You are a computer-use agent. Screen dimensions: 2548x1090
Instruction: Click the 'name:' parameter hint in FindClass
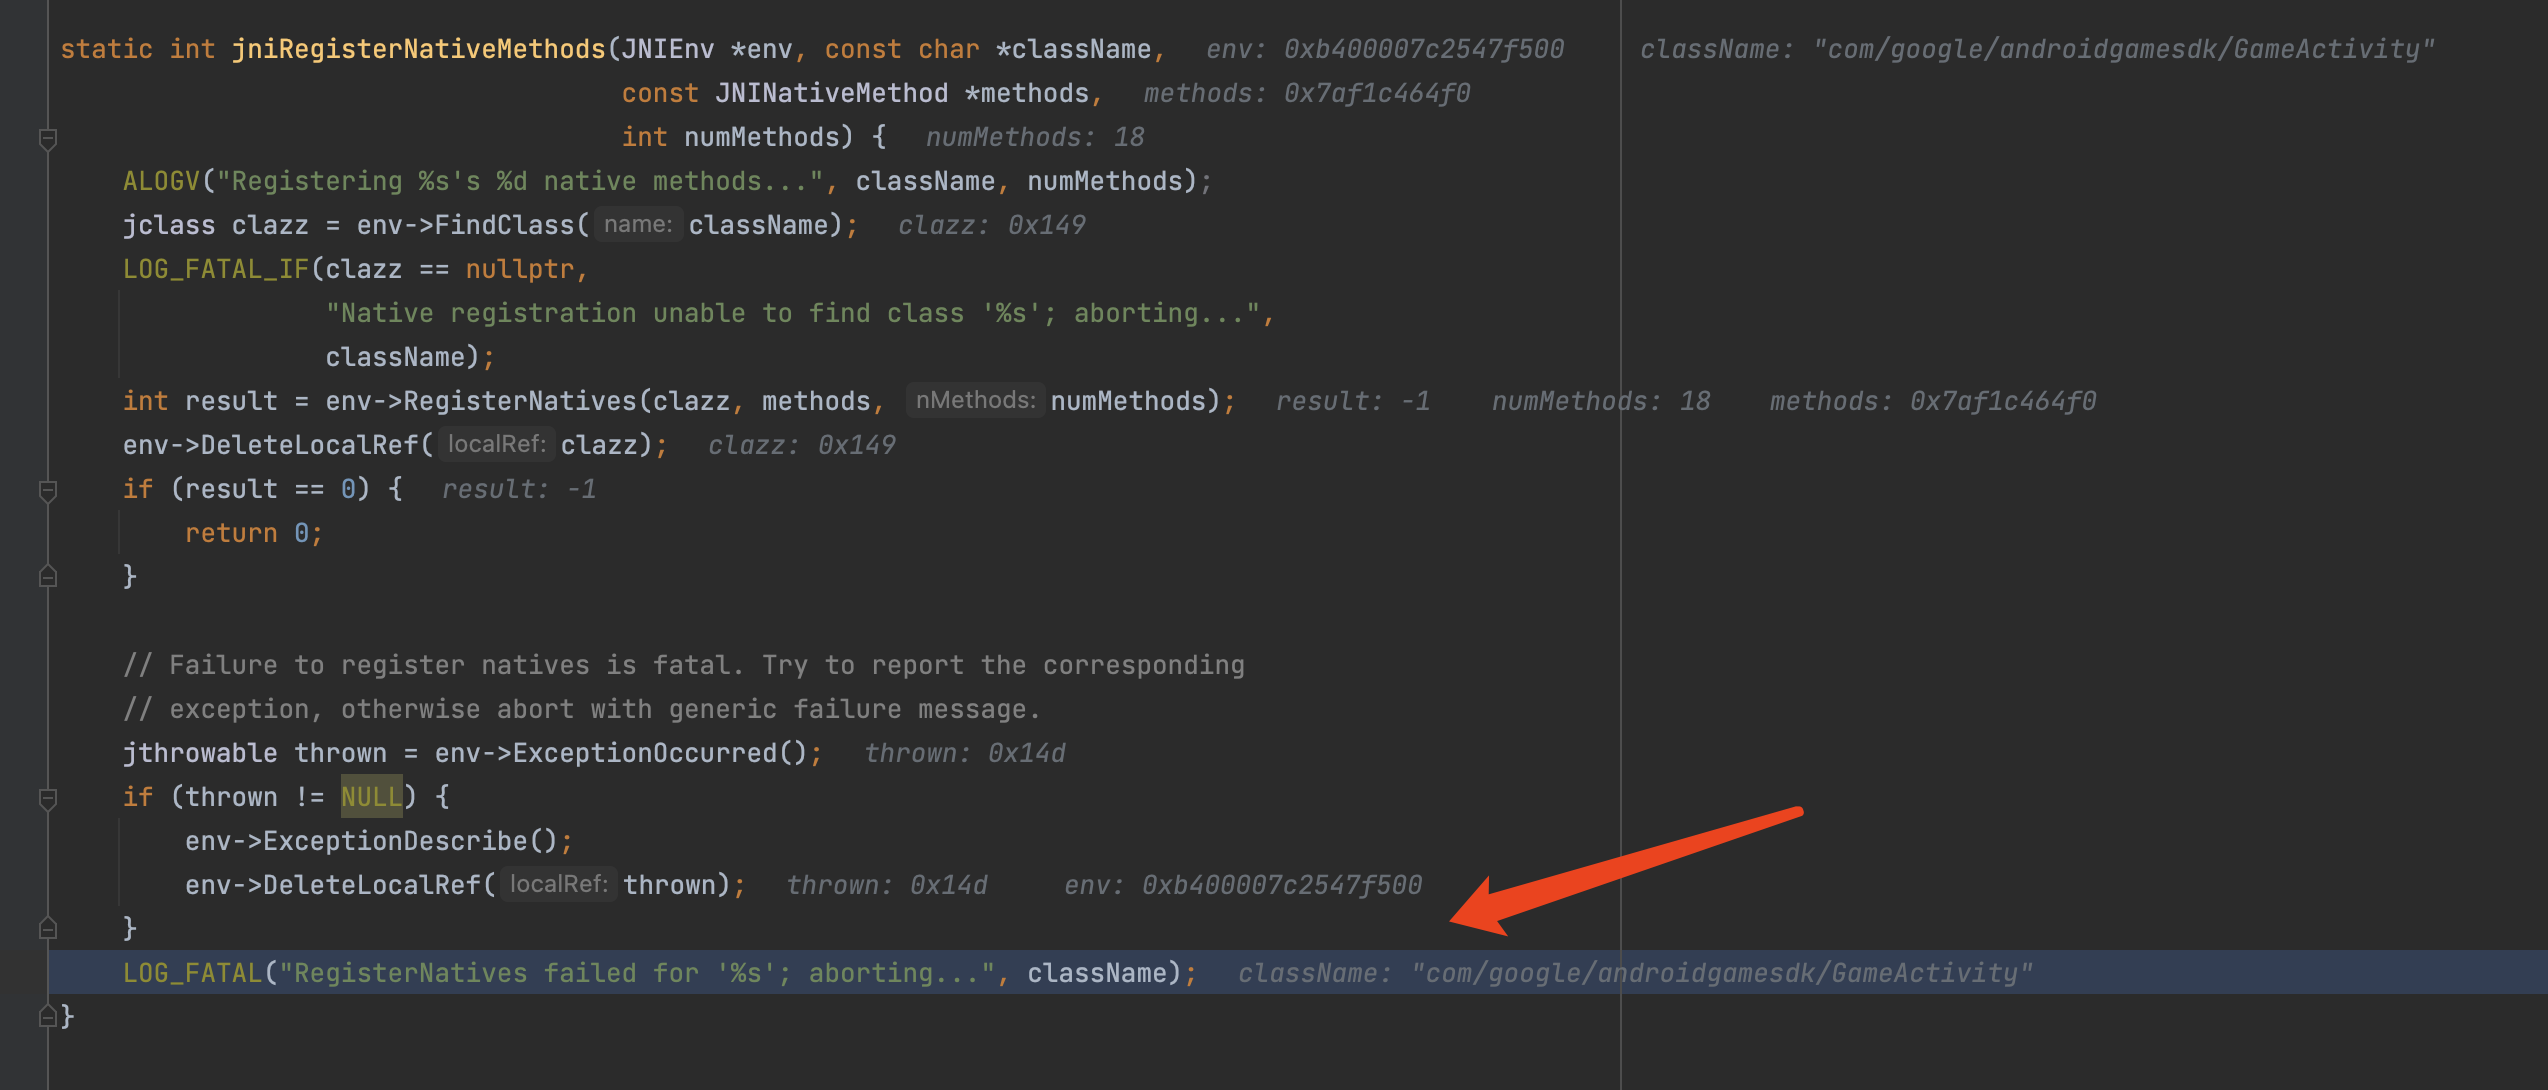(637, 225)
